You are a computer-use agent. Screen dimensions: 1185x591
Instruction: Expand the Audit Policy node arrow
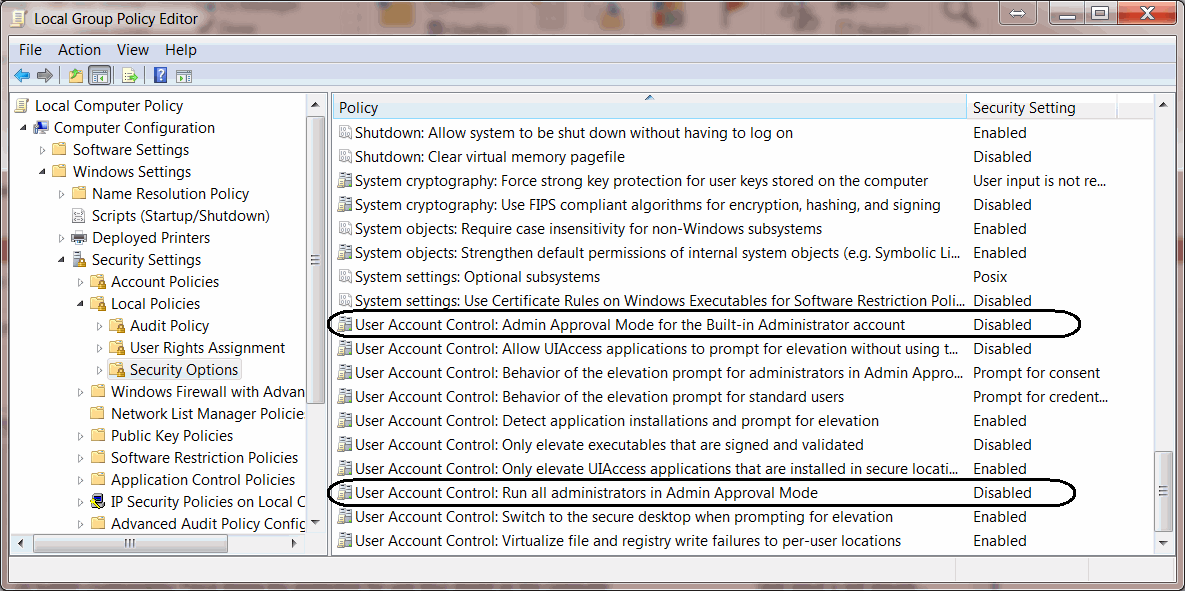(x=99, y=326)
